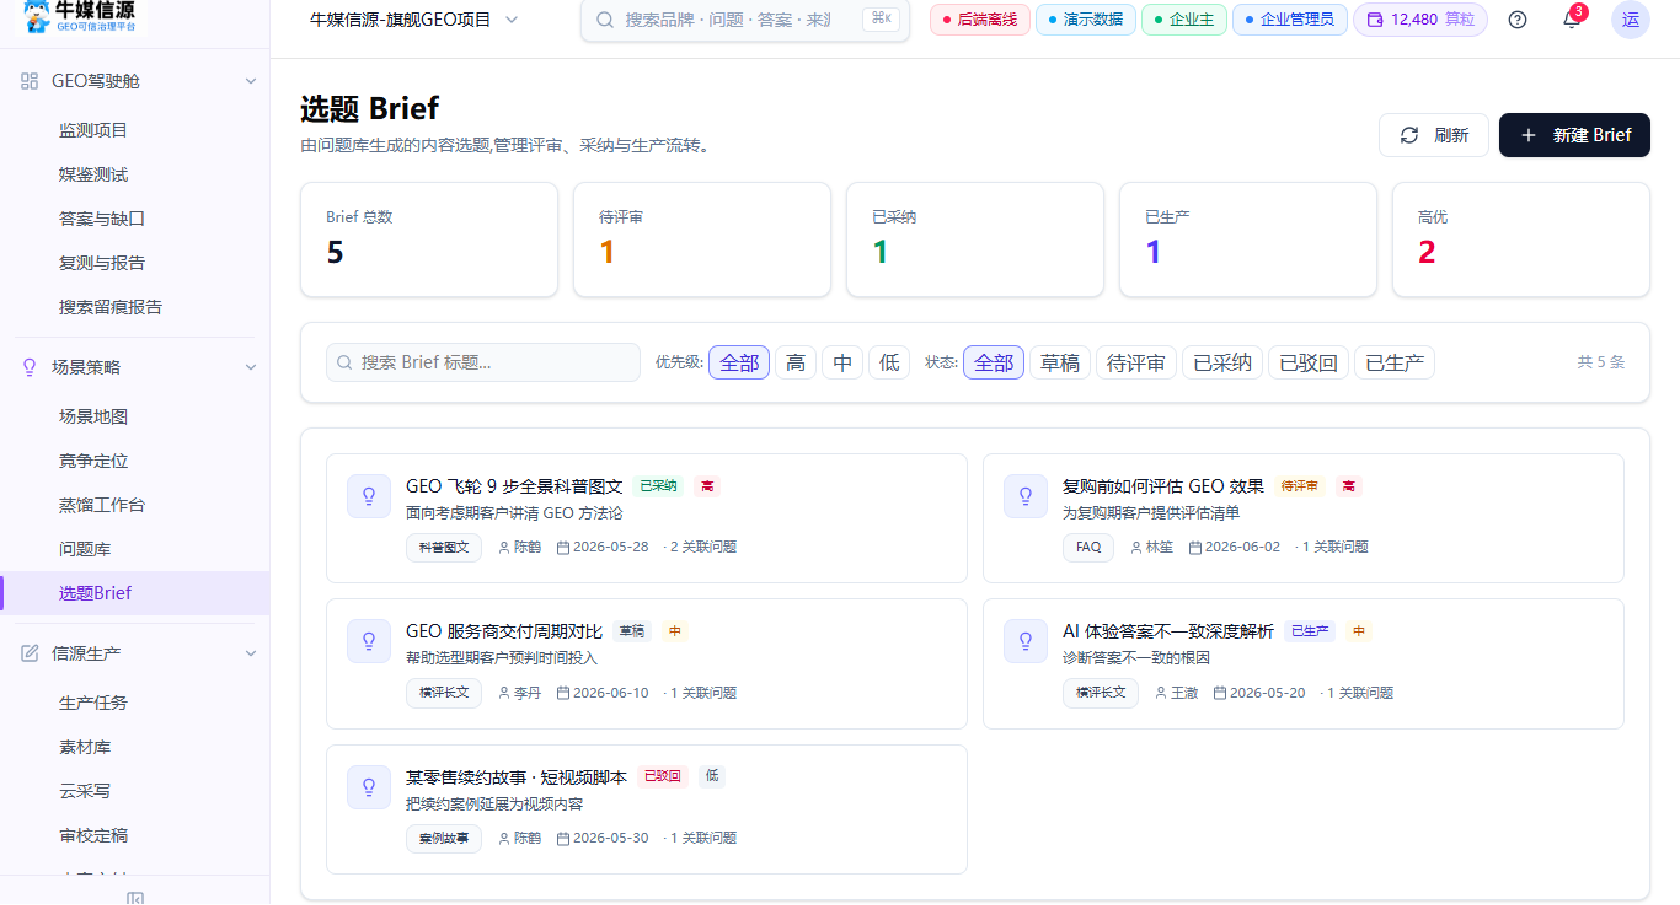Filter status by 已驳回

click(1308, 362)
